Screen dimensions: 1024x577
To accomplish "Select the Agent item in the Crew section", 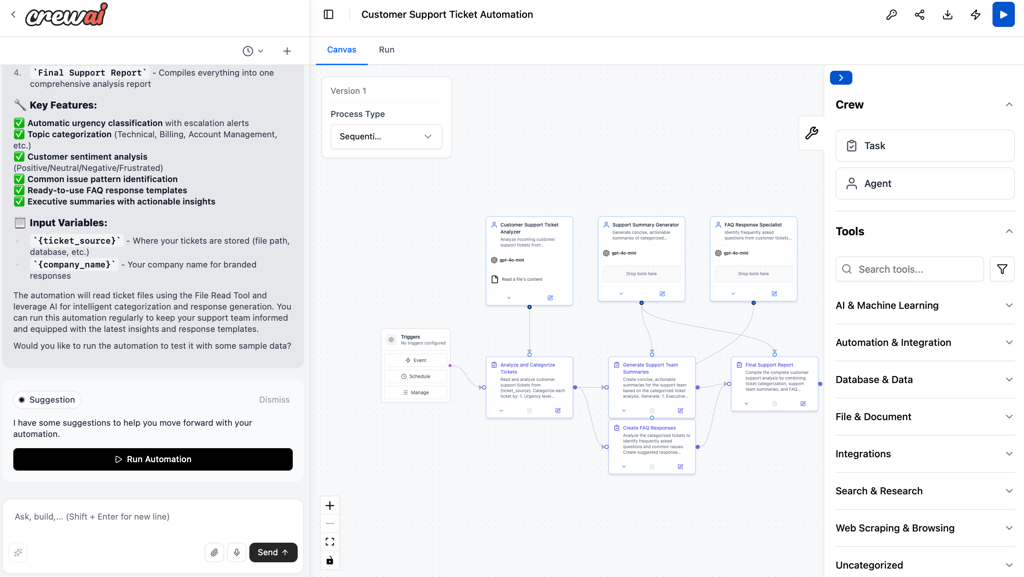I will [x=925, y=183].
